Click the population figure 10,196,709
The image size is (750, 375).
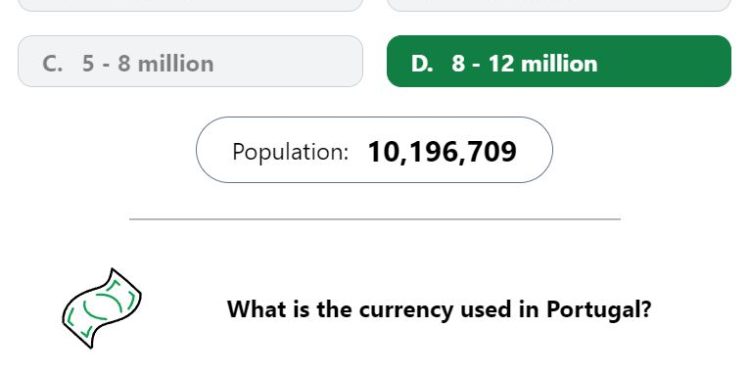(x=442, y=152)
